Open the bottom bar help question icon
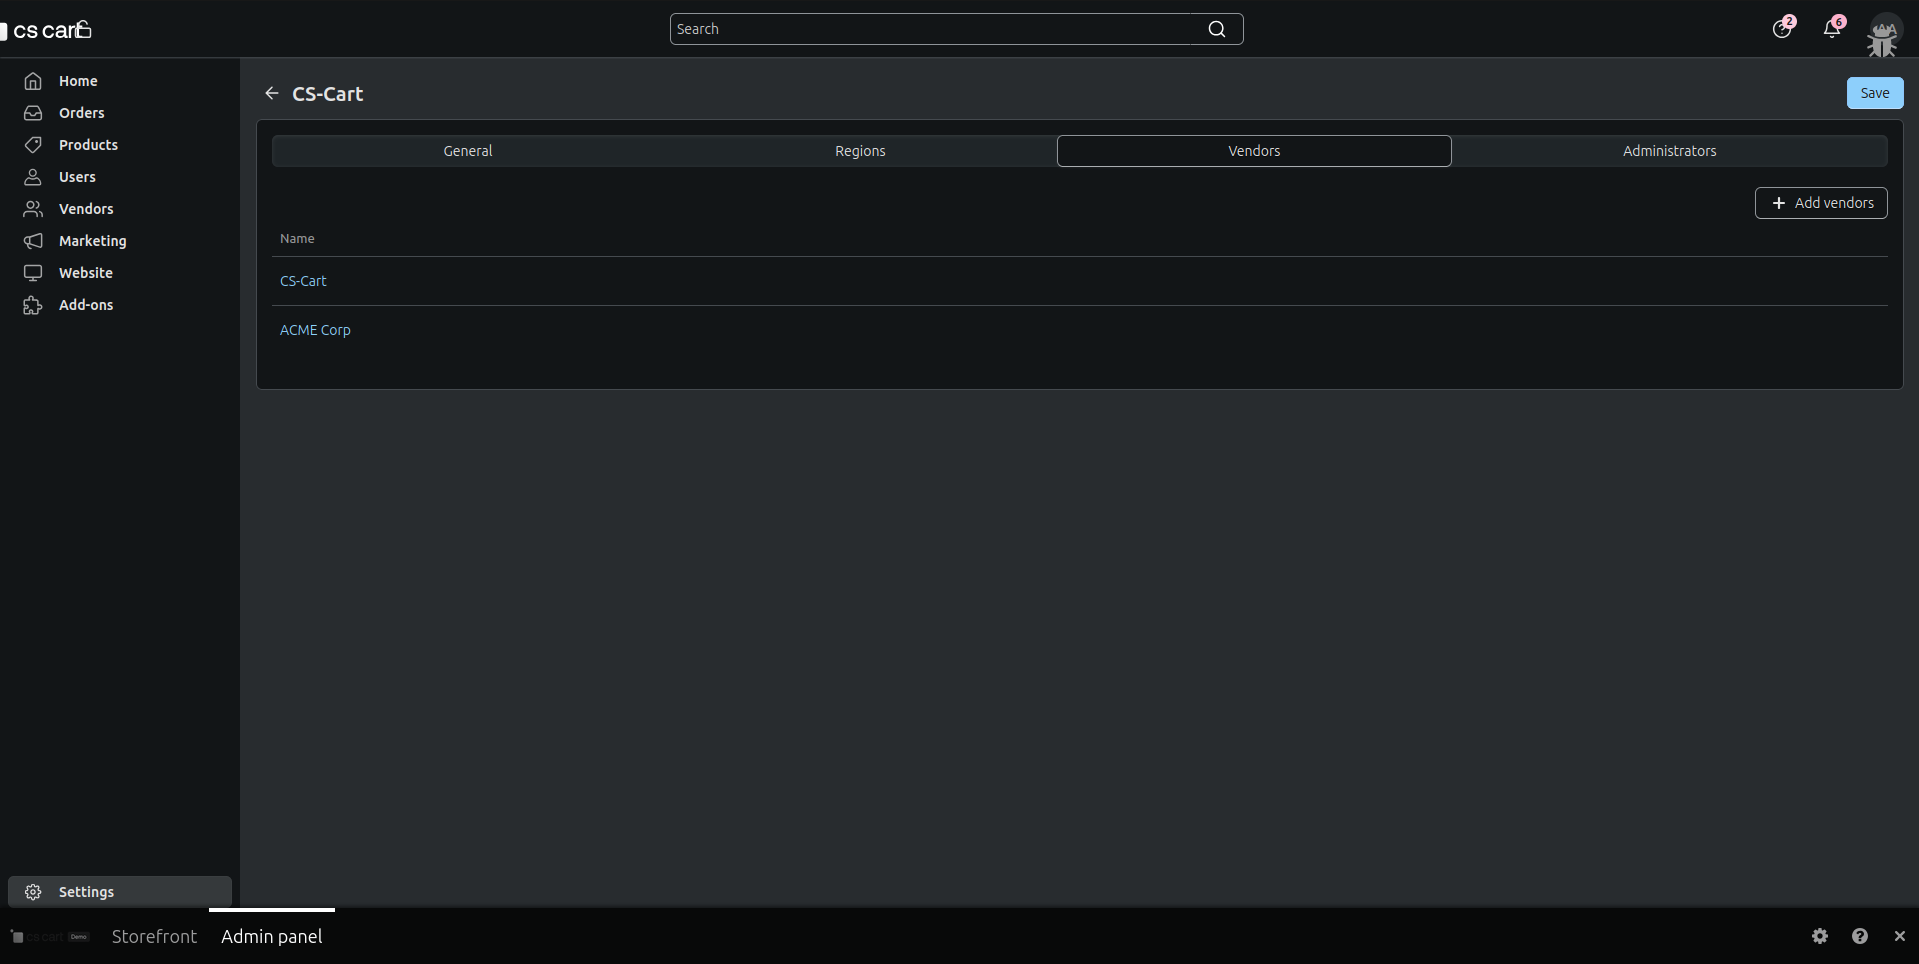Screen dimensions: 1919x964 [x=1860, y=936]
